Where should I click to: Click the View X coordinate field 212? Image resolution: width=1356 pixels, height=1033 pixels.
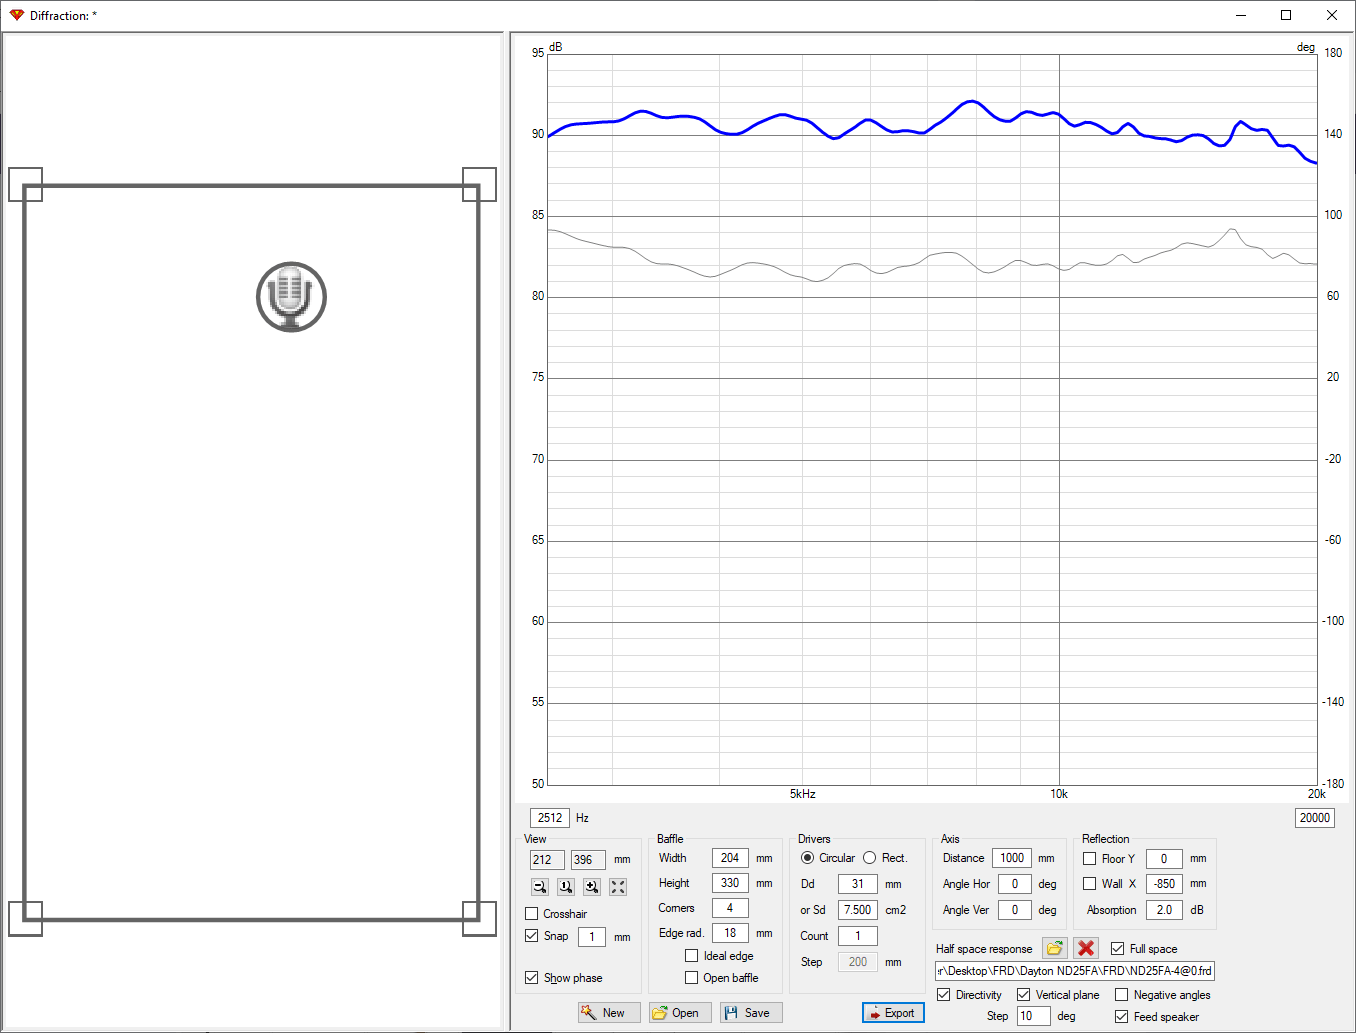pyautogui.click(x=547, y=860)
